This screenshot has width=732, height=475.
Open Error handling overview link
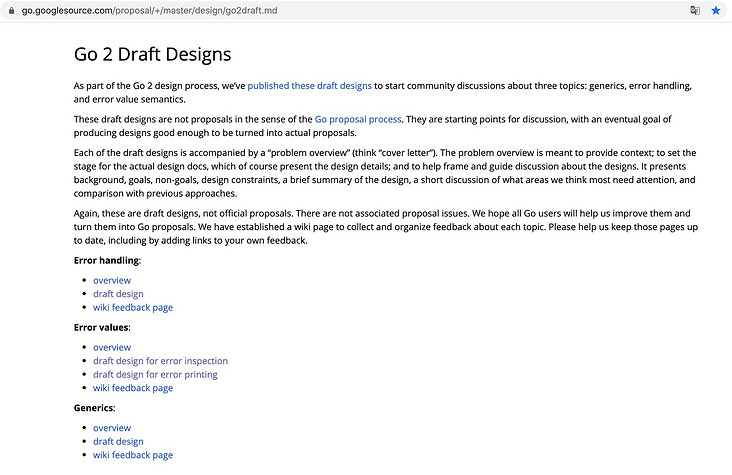coord(112,280)
